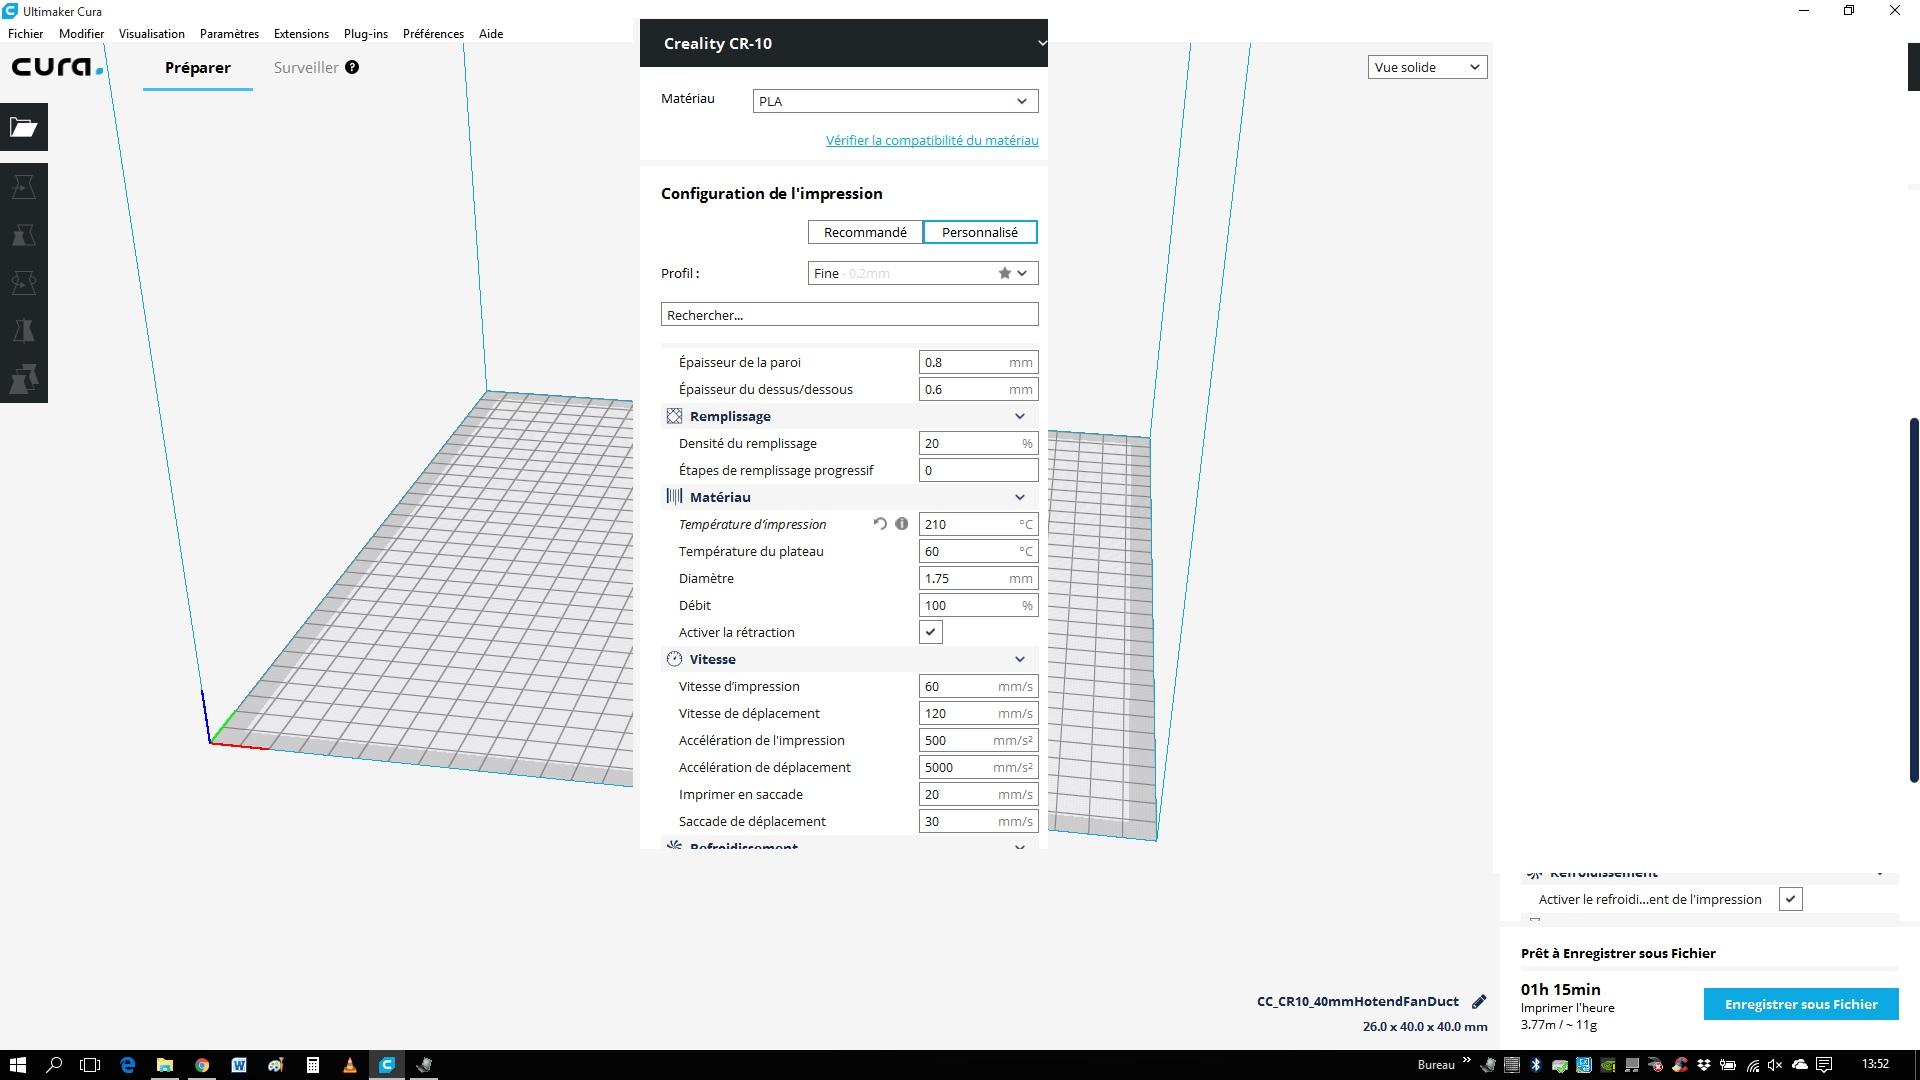Viewport: 1920px width, 1080px height.
Task: Click Vérifier la compatibilité du matériau link
Action: coord(932,140)
